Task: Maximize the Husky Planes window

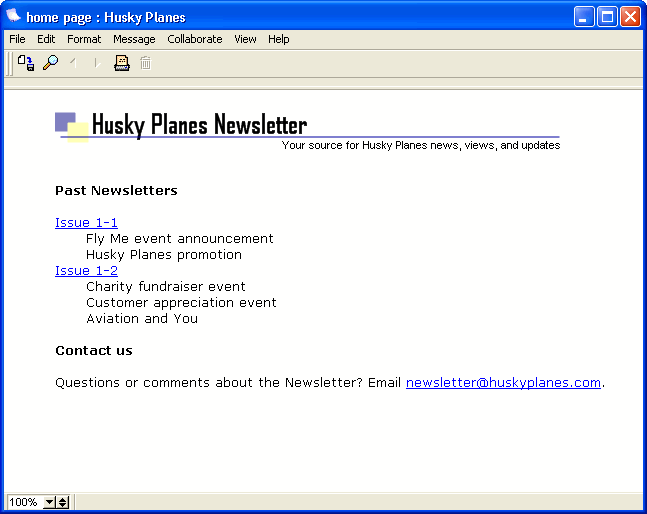Action: [607, 17]
